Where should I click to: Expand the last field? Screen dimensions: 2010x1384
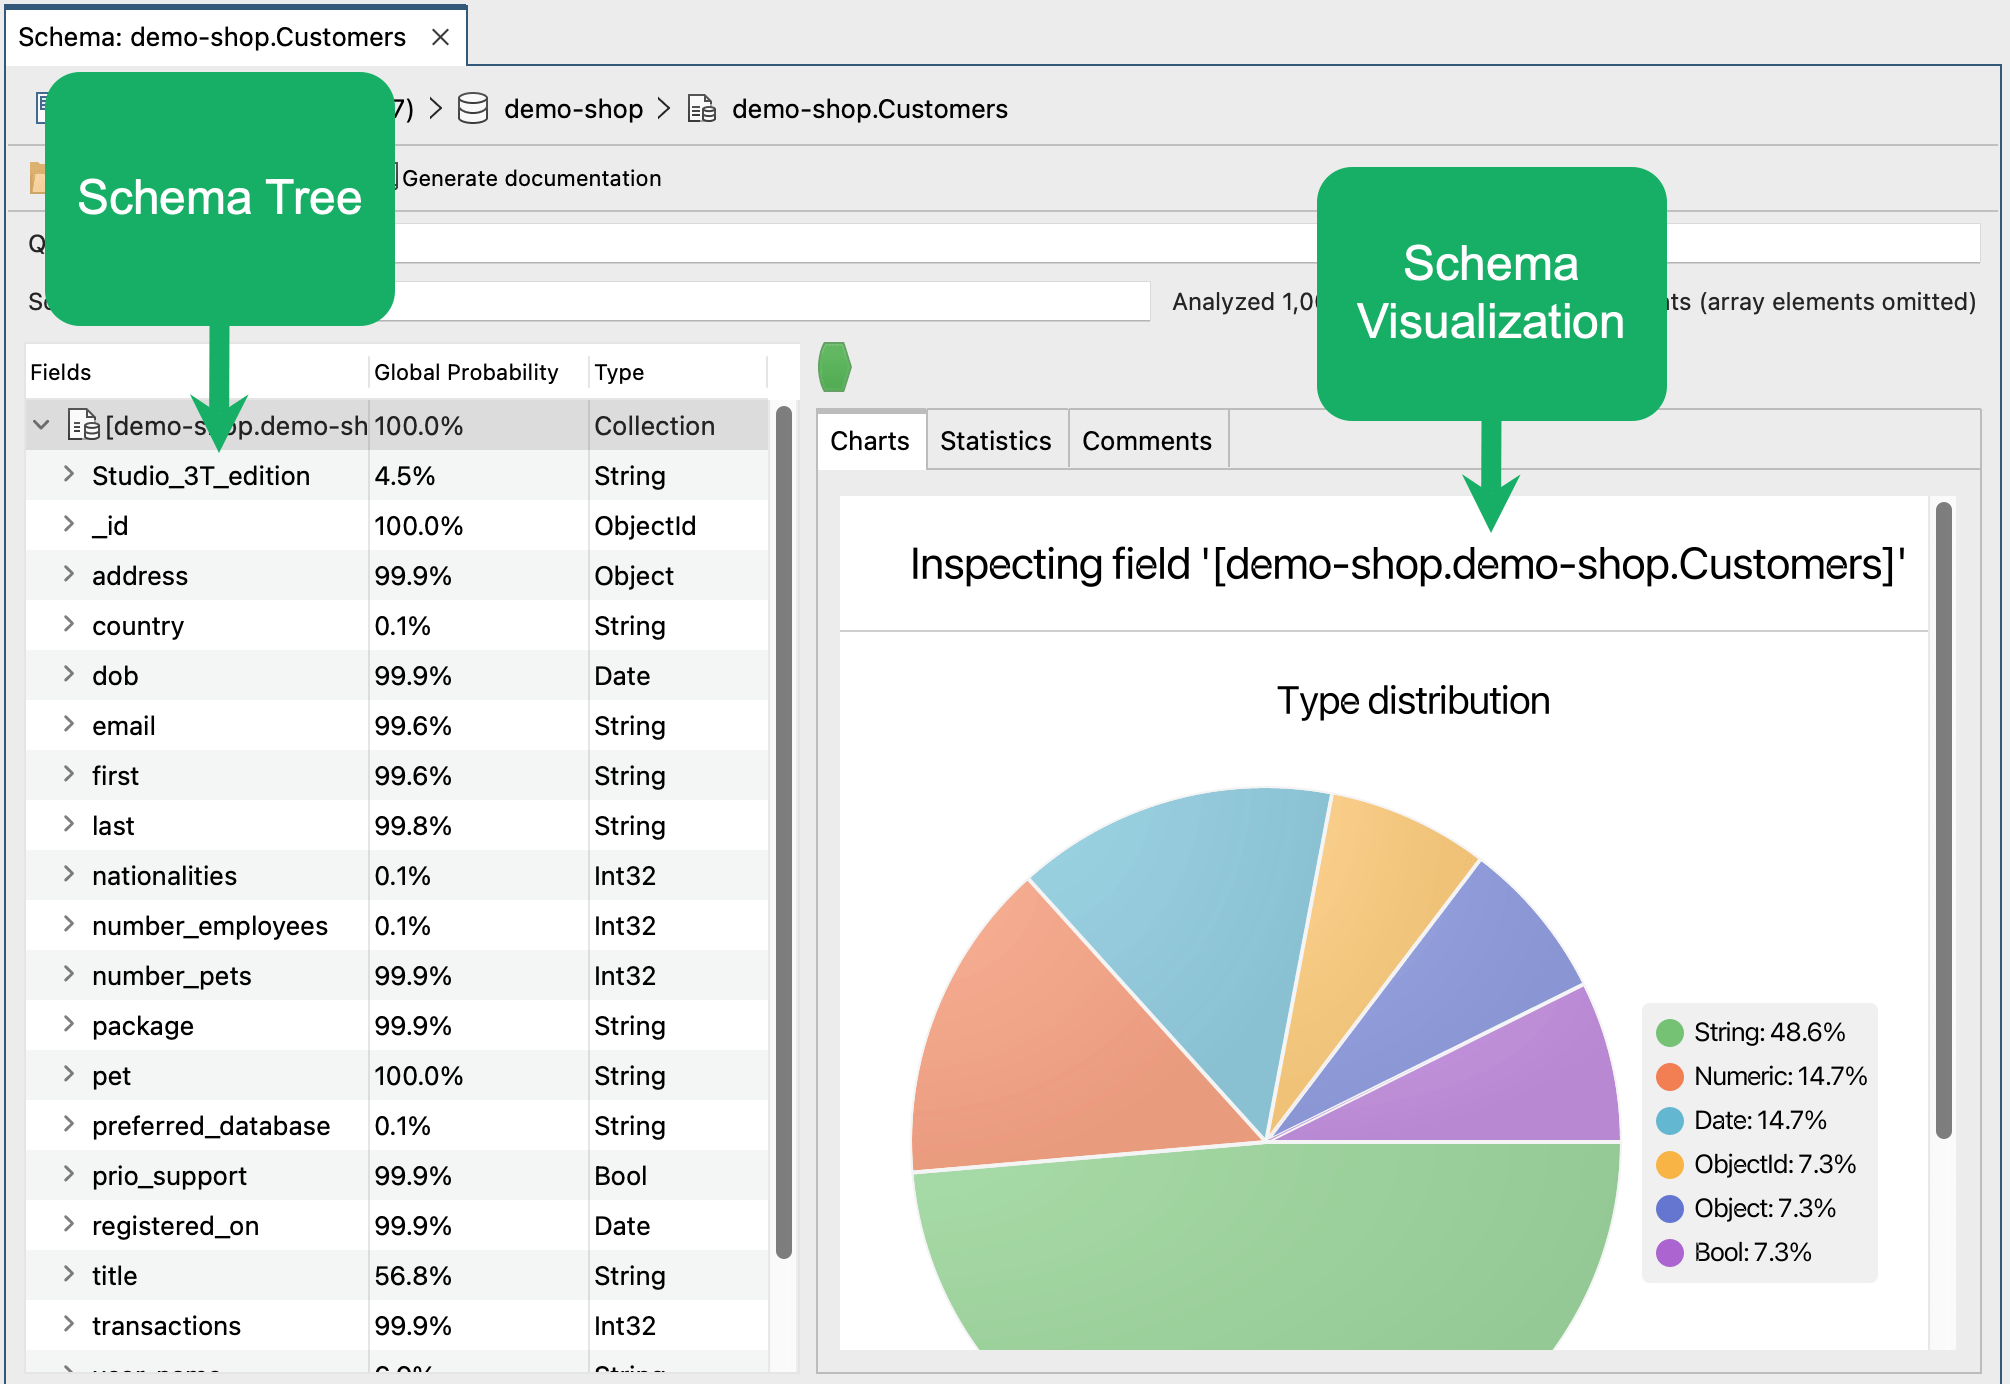(68, 824)
